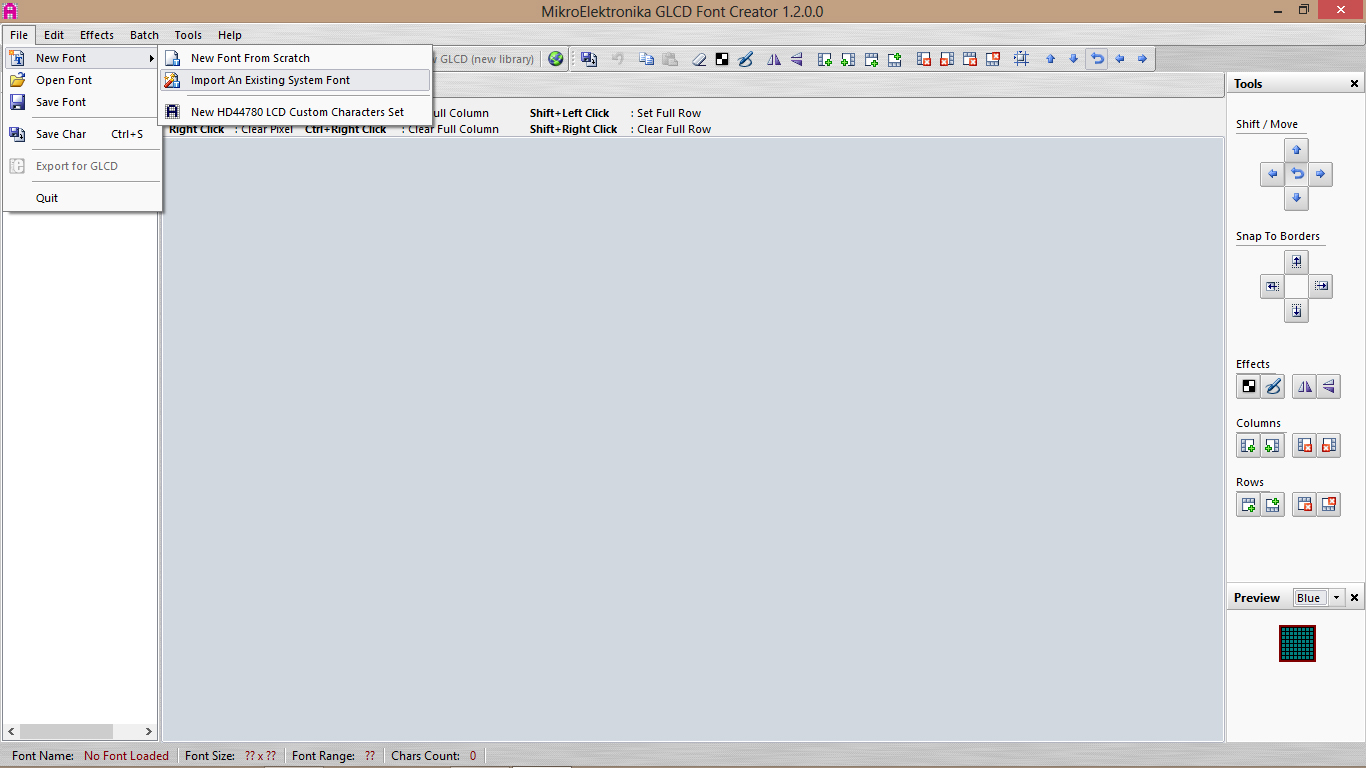
Task: Click shift left arrow in top toolbar
Action: [1120, 59]
